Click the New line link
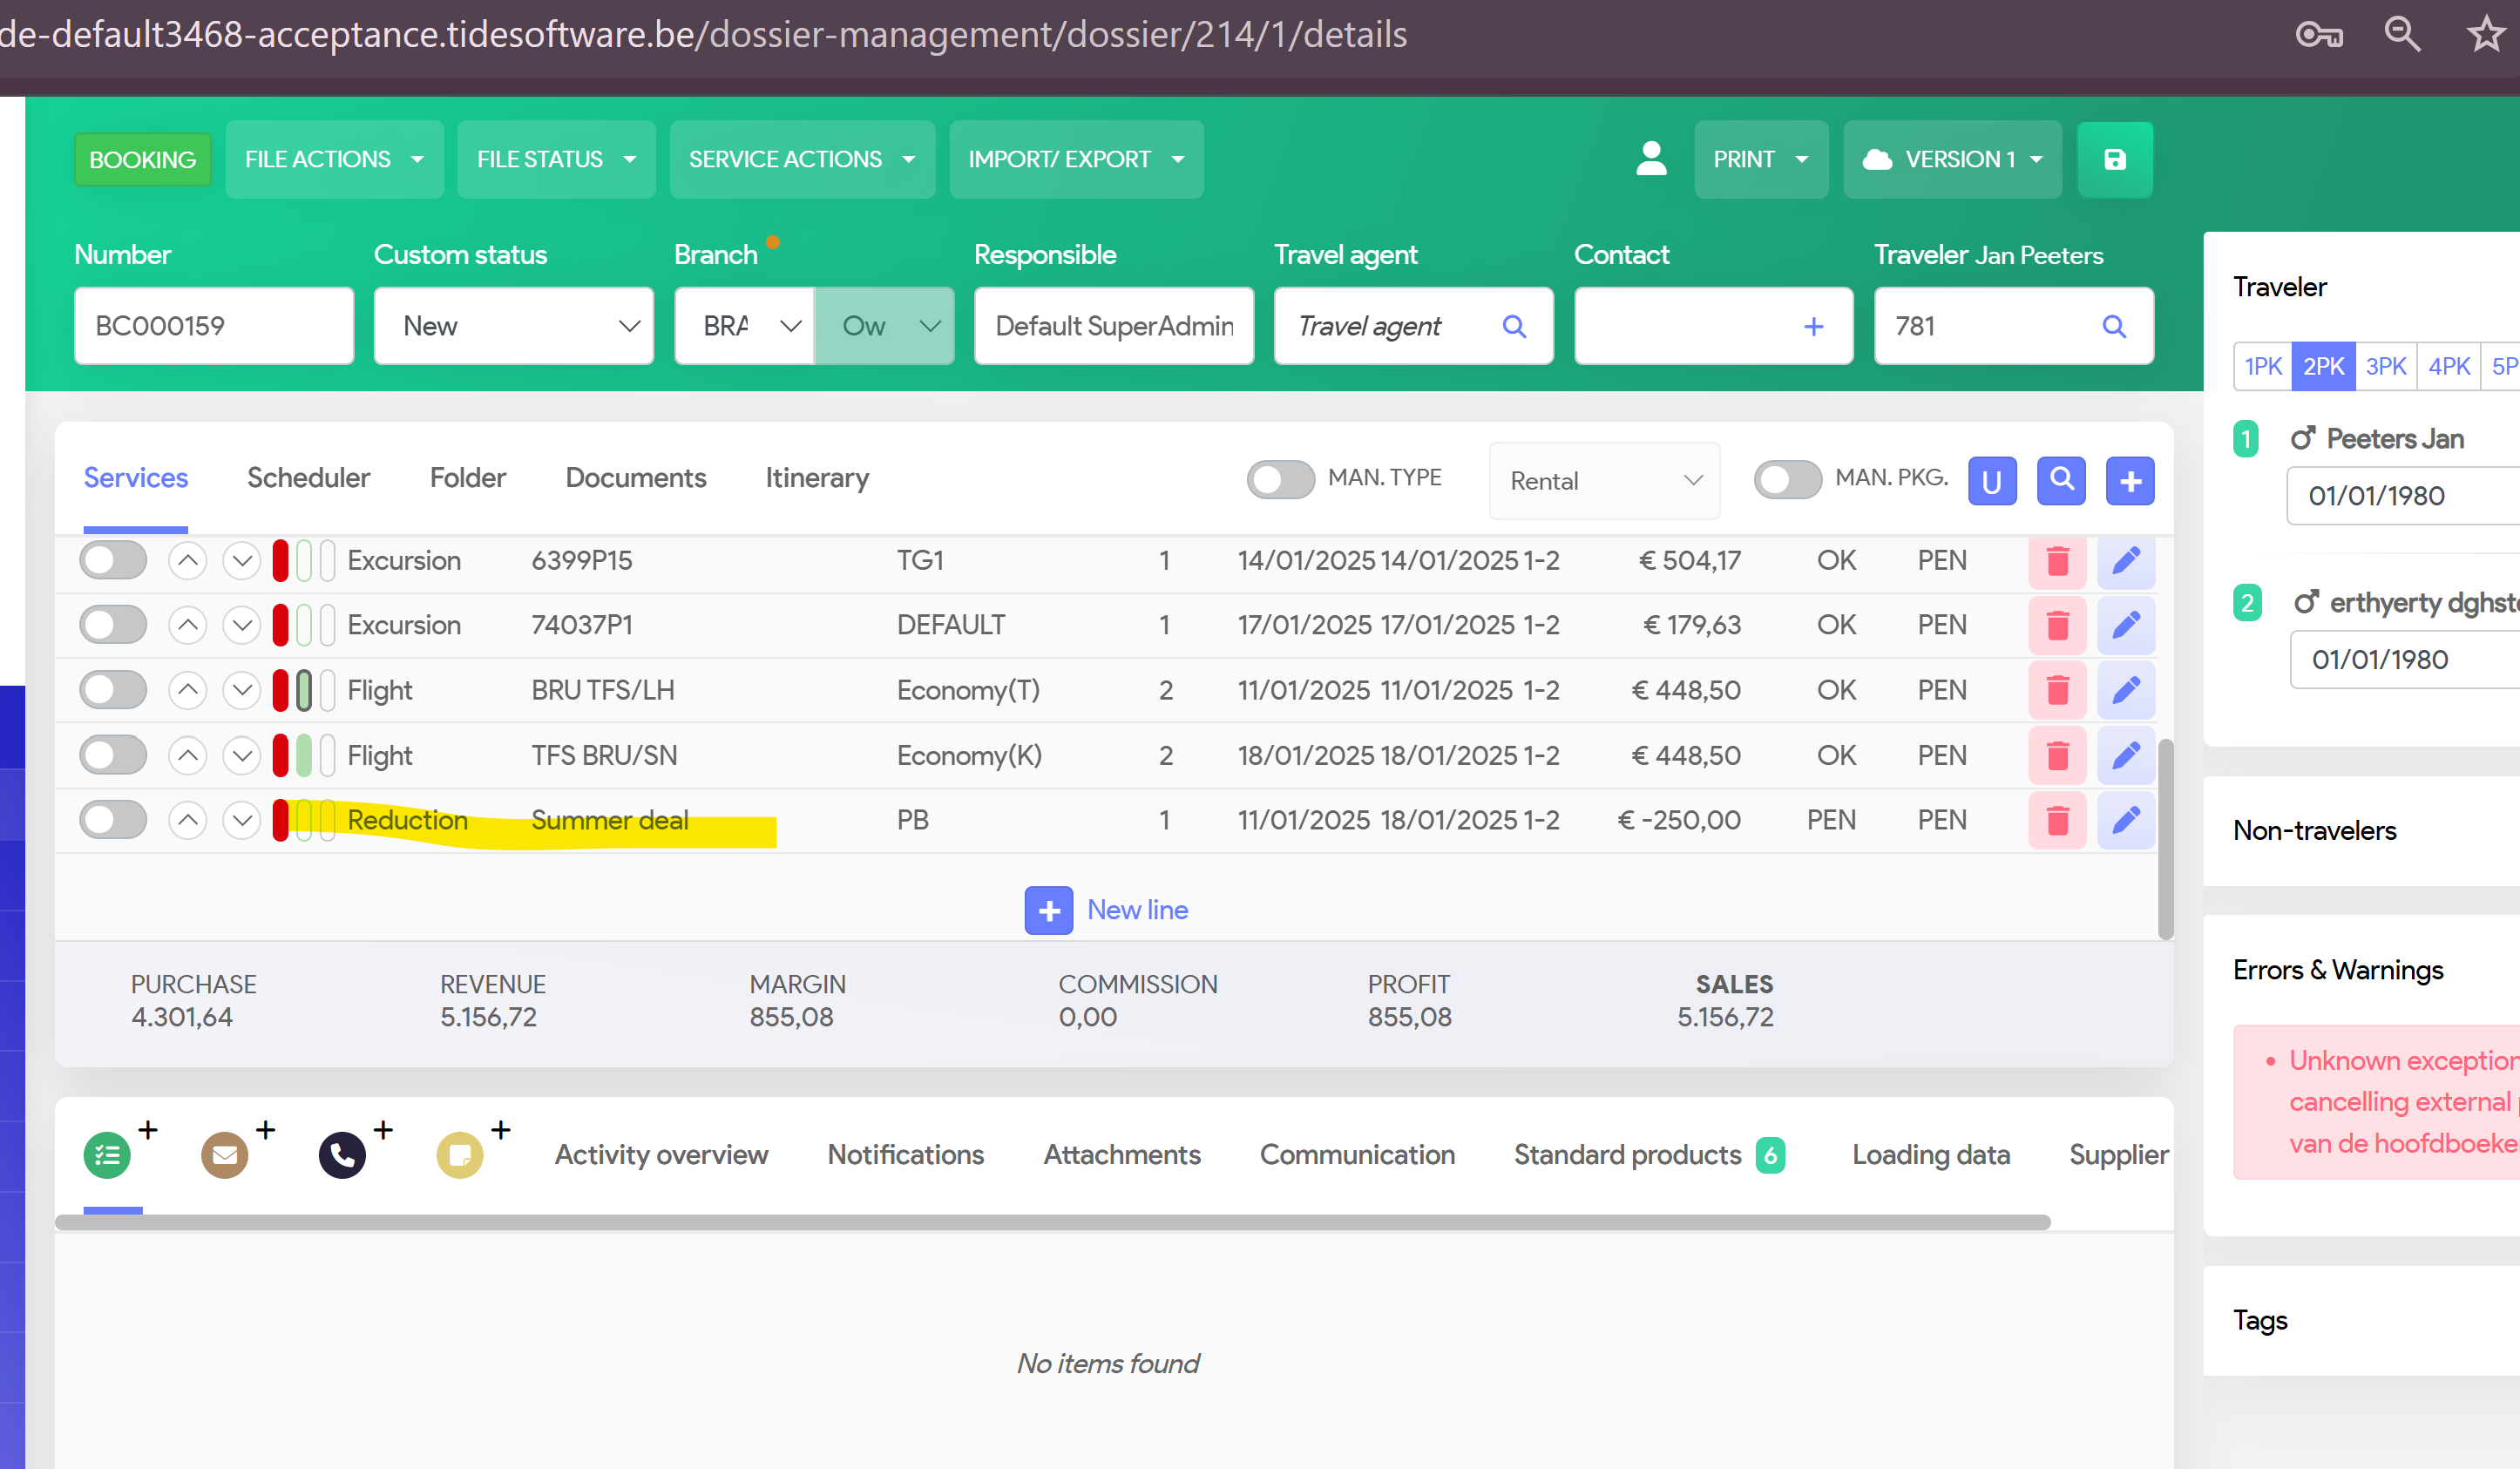This screenshot has width=2520, height=1469. (x=1136, y=910)
